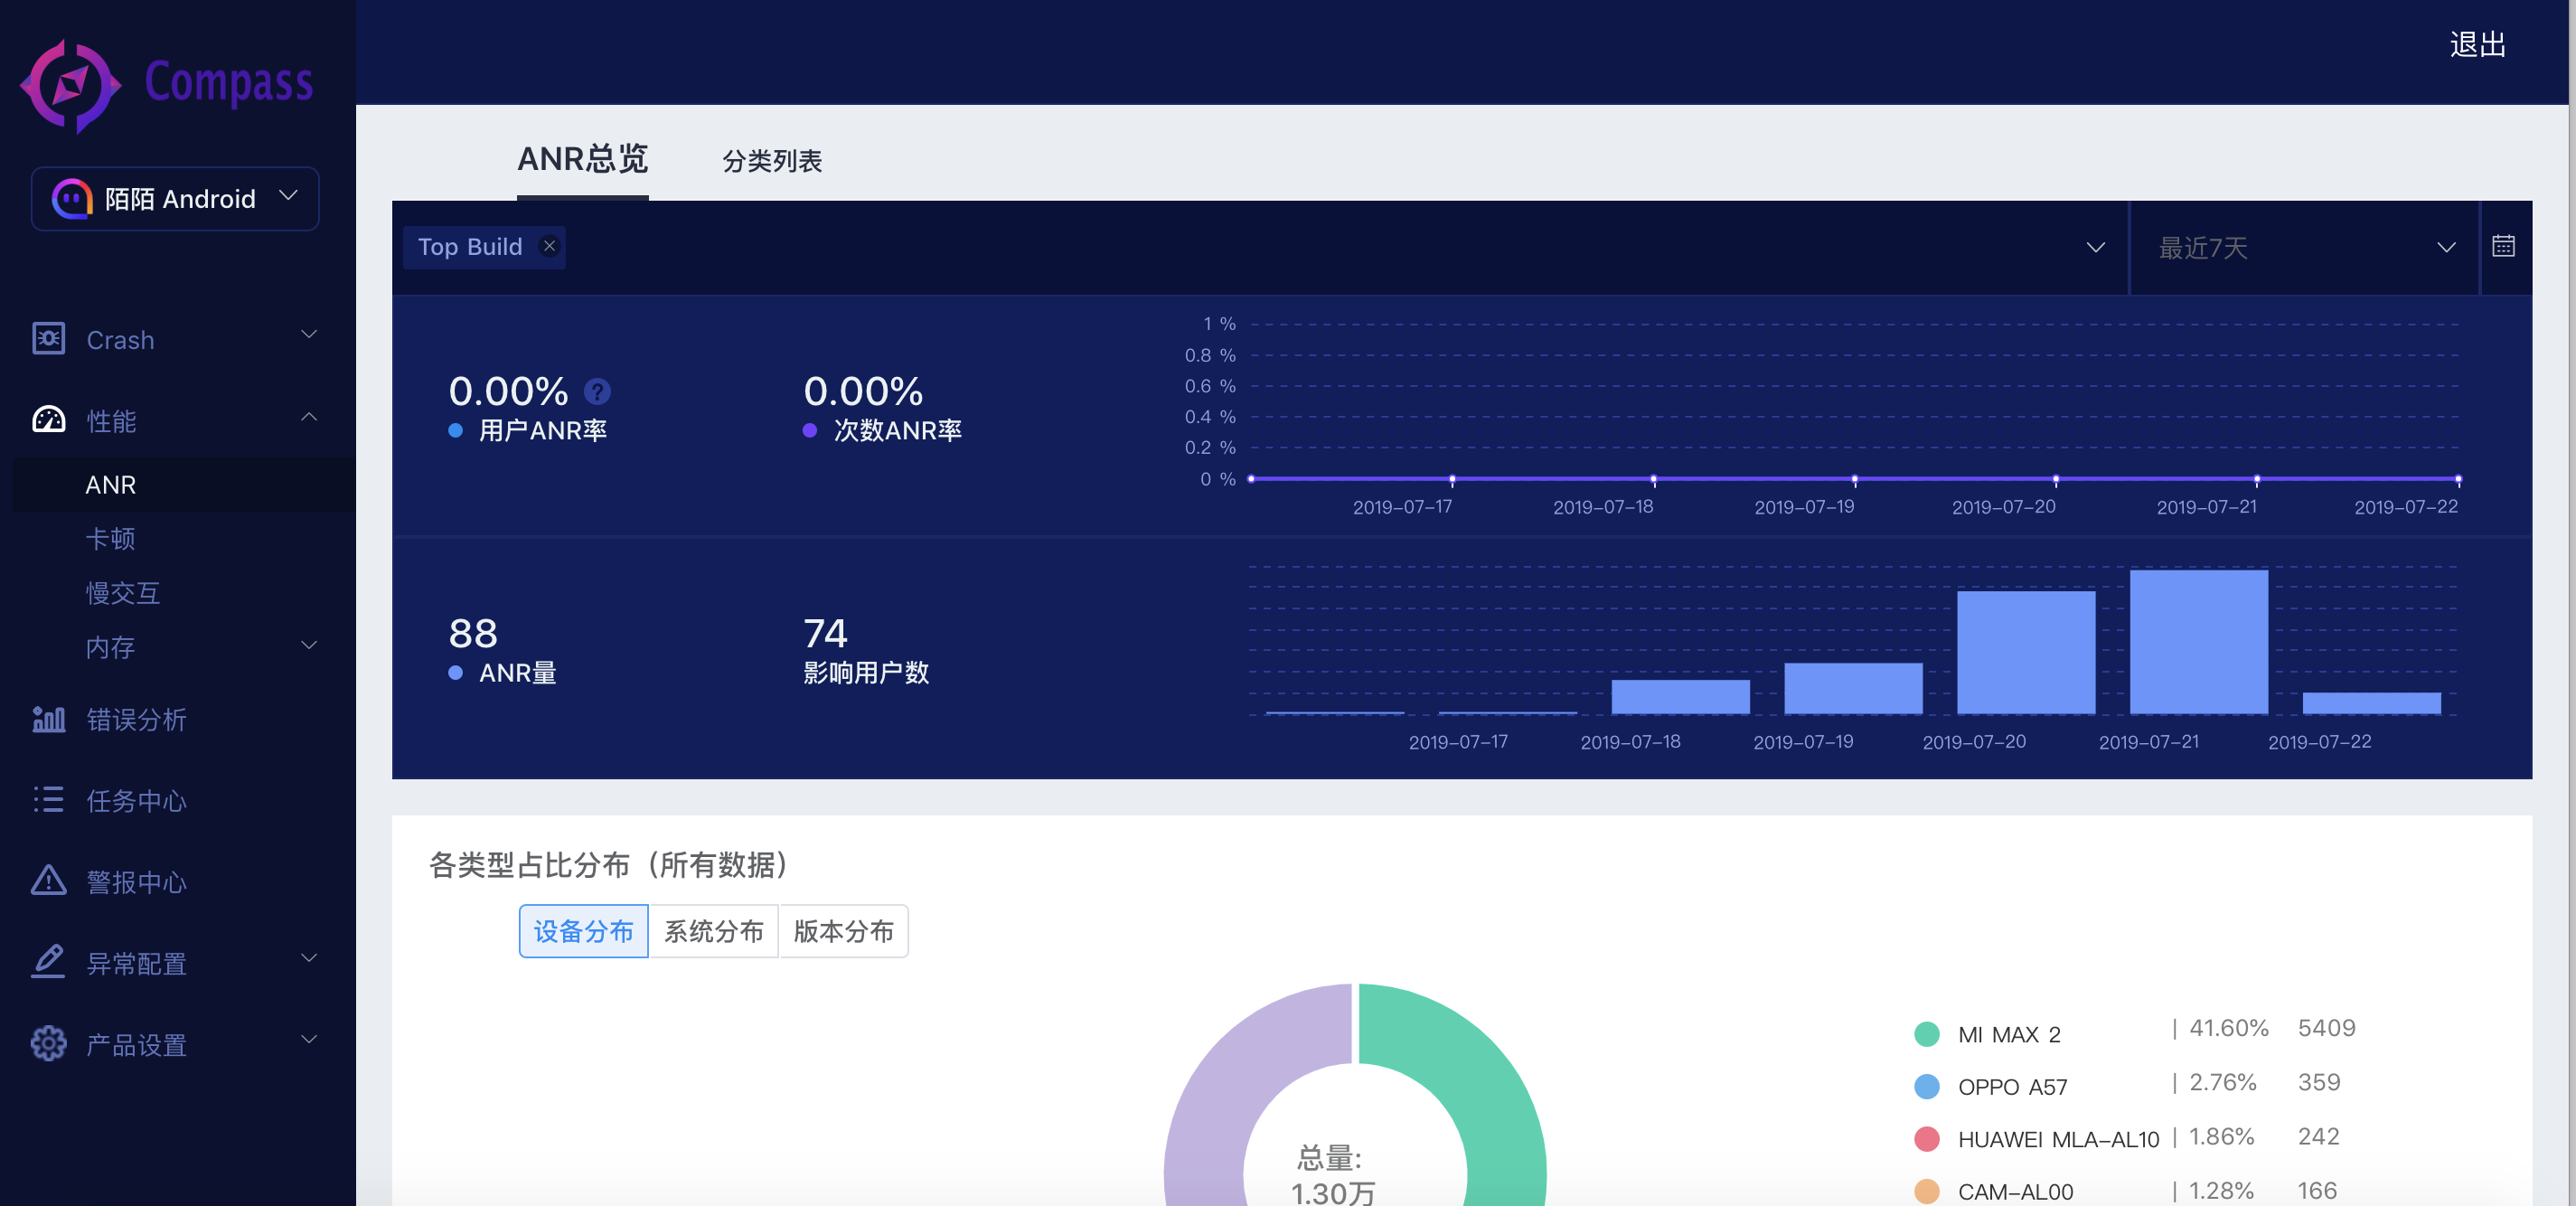
Task: Click the 异常配置 pencil icon
Action: (49, 962)
